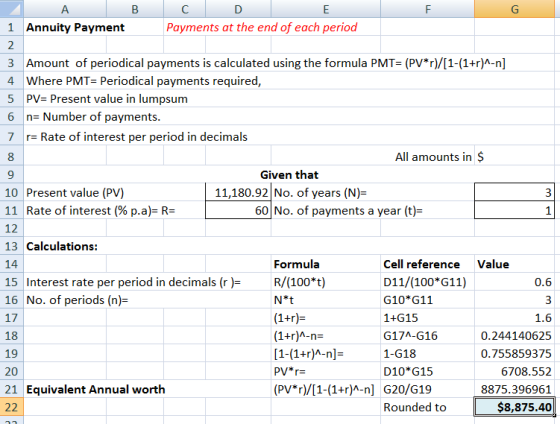The image size is (560, 424).
Task: Click 'D11/(100*G11)' cell reference
Action: pyautogui.click(x=425, y=282)
